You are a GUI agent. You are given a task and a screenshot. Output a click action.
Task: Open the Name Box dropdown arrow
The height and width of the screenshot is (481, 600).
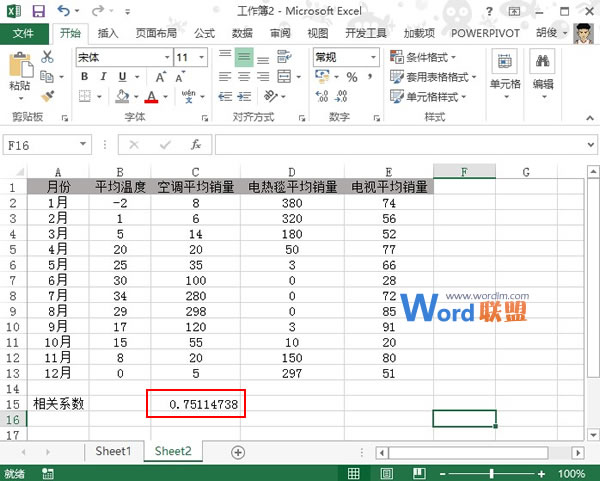83,145
